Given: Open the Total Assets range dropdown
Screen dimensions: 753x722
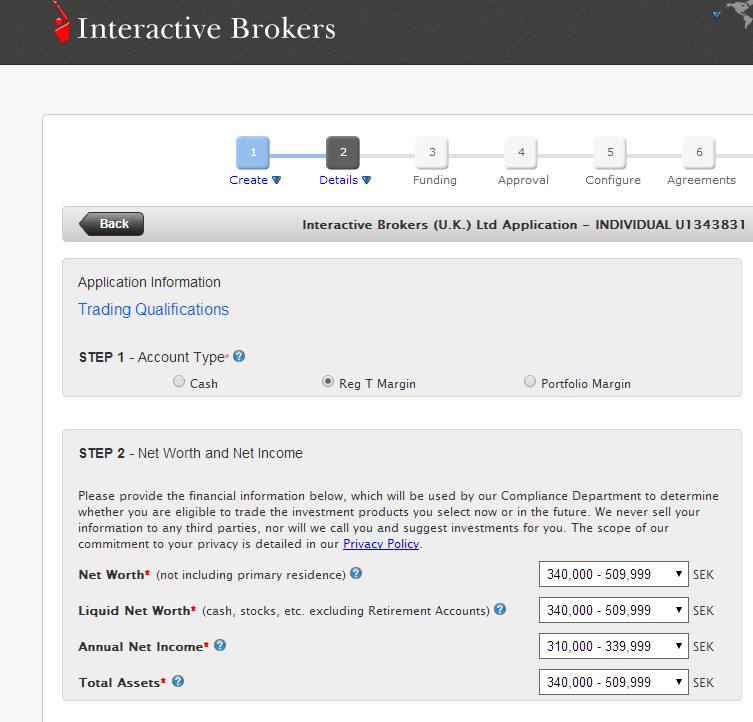Looking at the screenshot, I should [x=614, y=682].
